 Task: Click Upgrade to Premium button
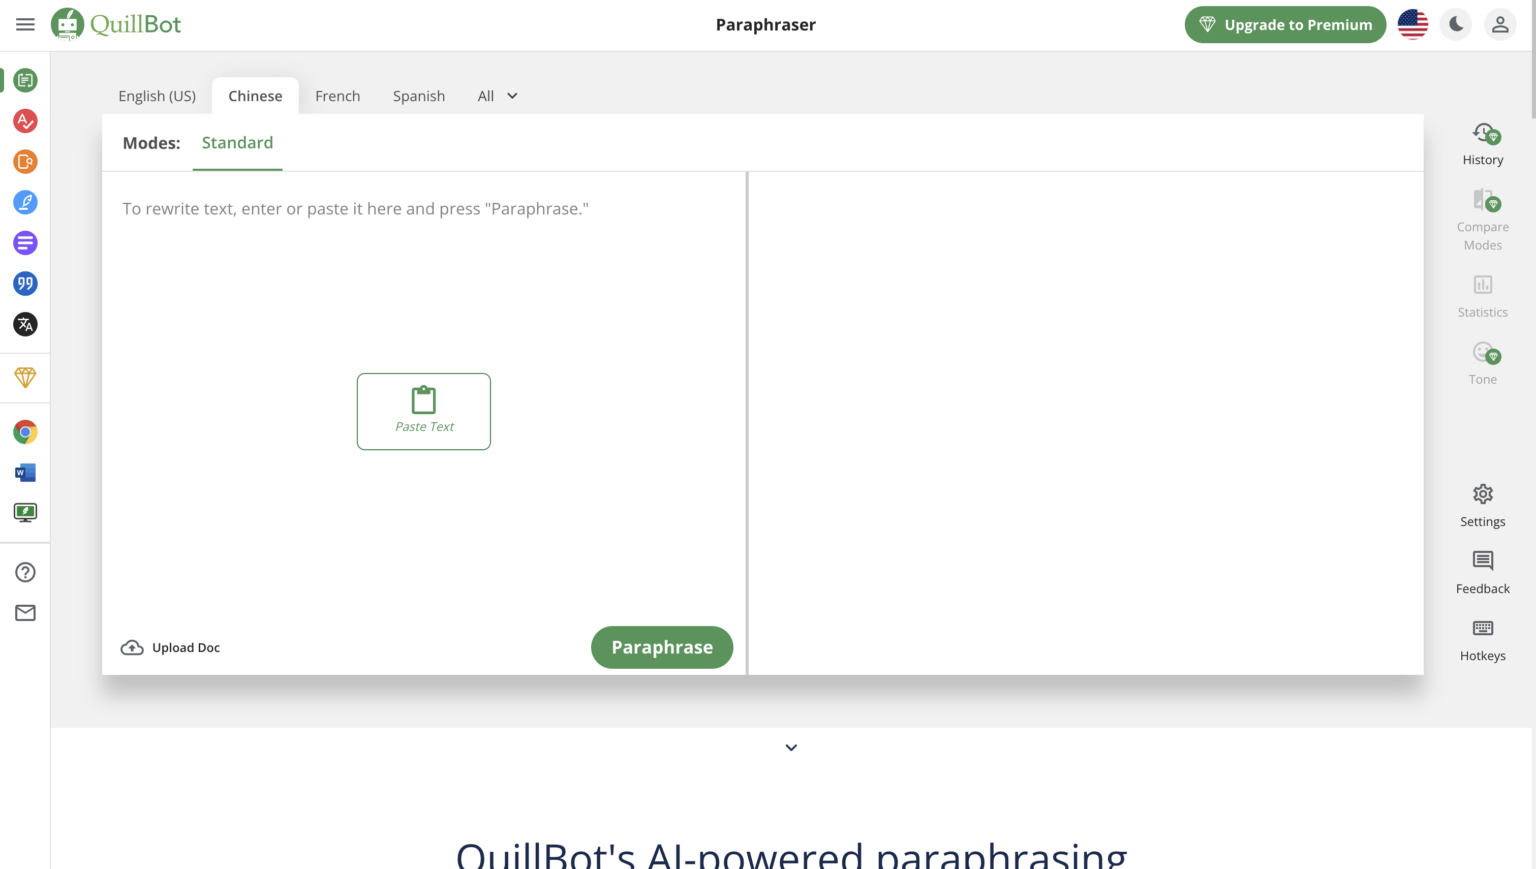[1285, 25]
